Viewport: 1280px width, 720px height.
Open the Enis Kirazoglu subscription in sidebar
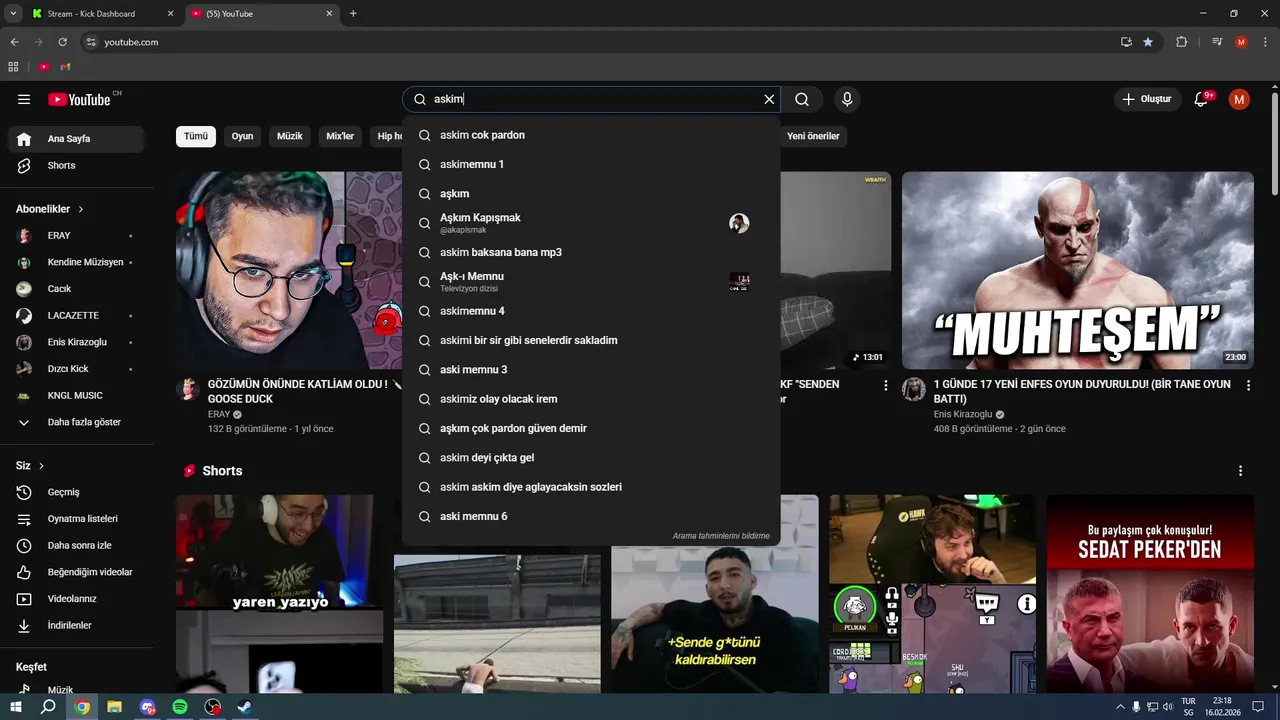[78, 342]
